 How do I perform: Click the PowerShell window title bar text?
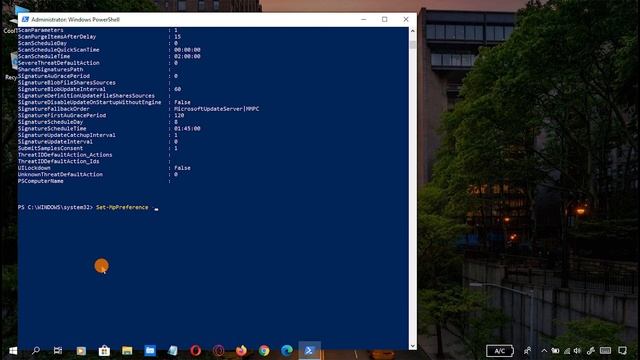pyautogui.click(x=76, y=20)
